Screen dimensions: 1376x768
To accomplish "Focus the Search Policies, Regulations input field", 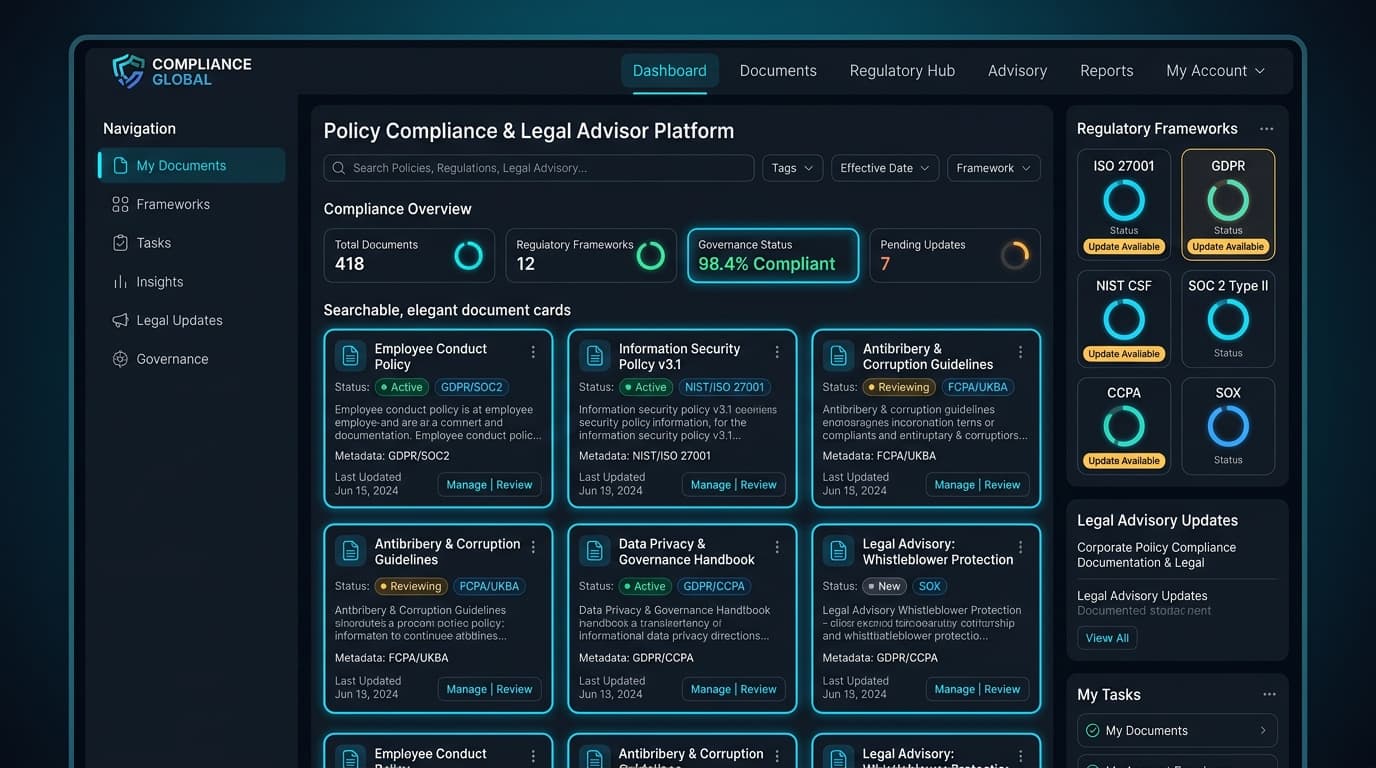I will coord(539,168).
